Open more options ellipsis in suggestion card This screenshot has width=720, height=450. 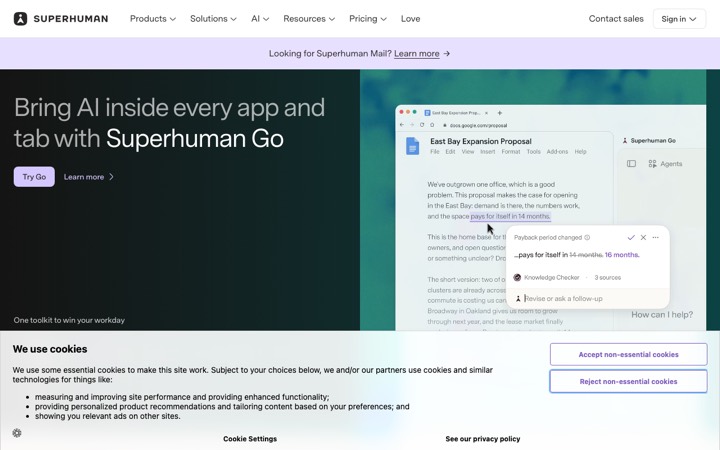pyautogui.click(x=656, y=237)
